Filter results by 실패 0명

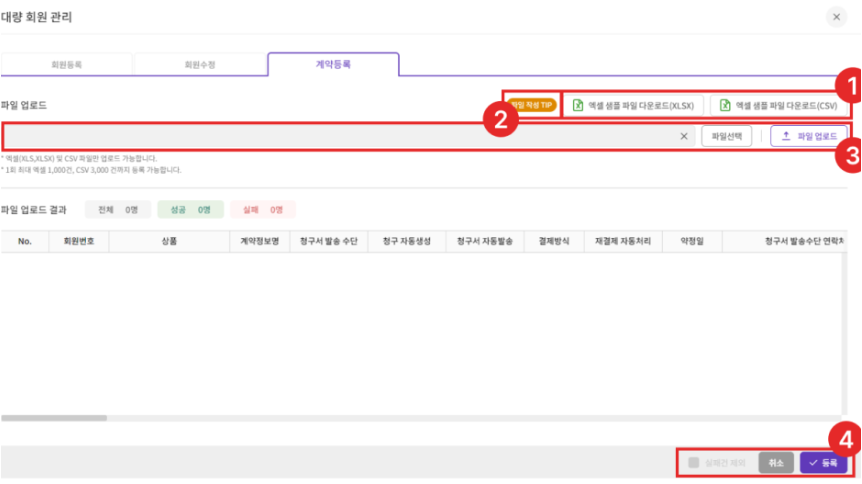(263, 210)
